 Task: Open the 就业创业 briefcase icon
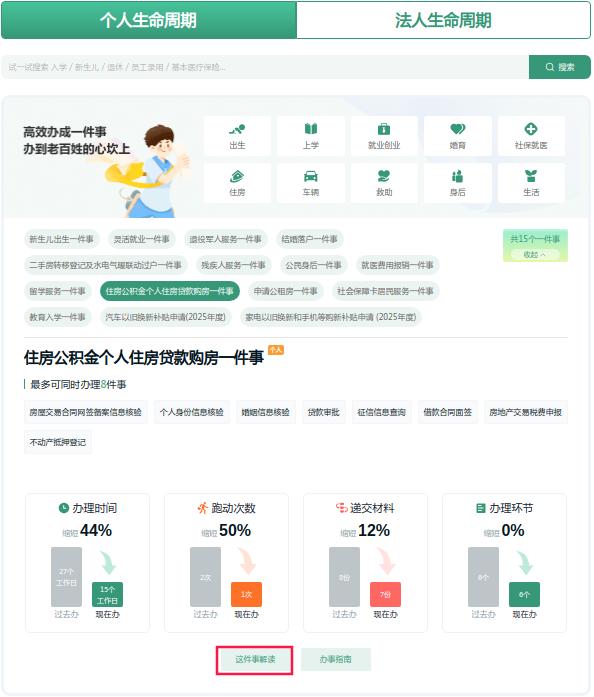click(x=384, y=129)
